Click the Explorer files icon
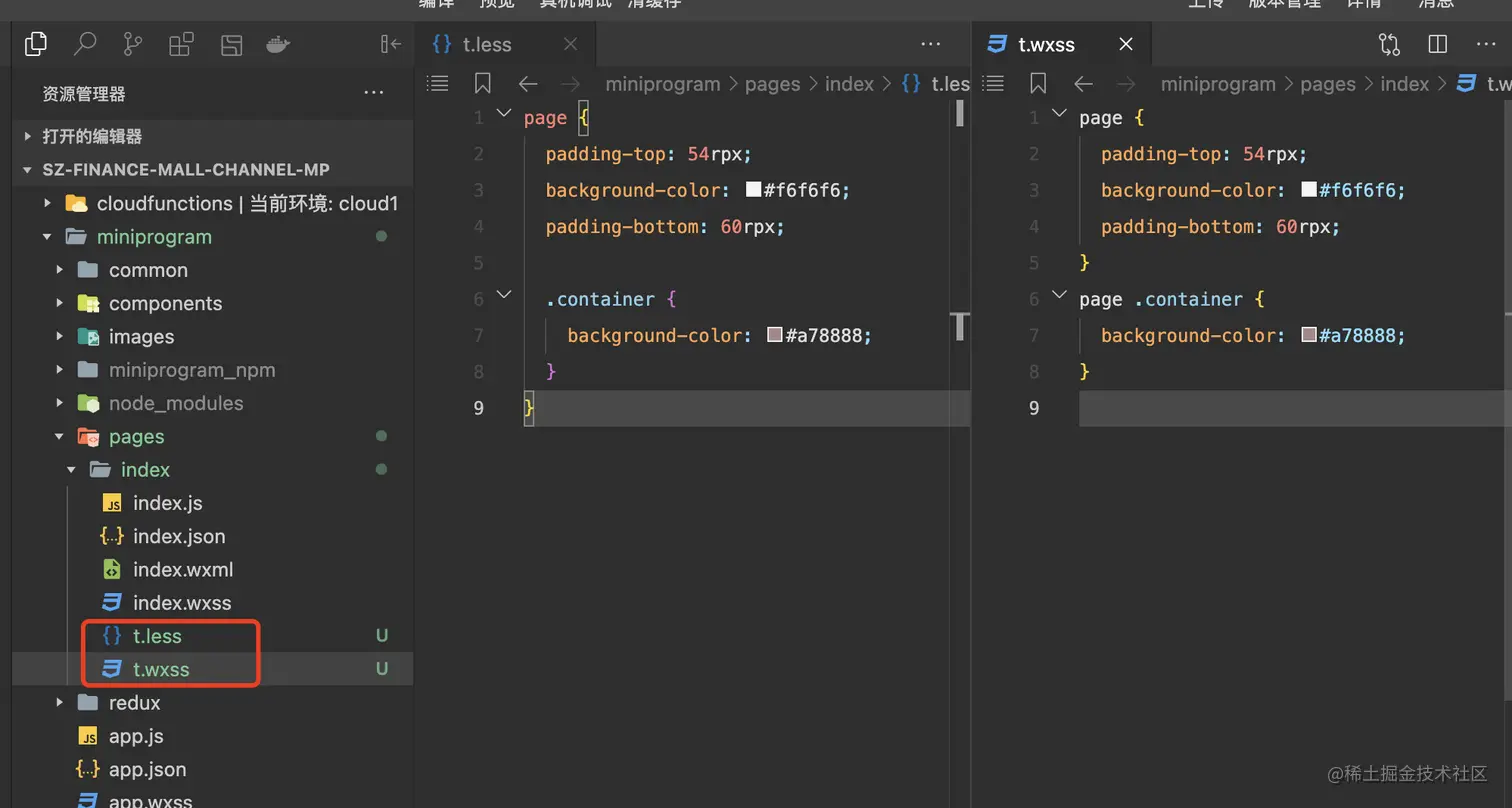Viewport: 1512px width, 808px height. (36, 44)
